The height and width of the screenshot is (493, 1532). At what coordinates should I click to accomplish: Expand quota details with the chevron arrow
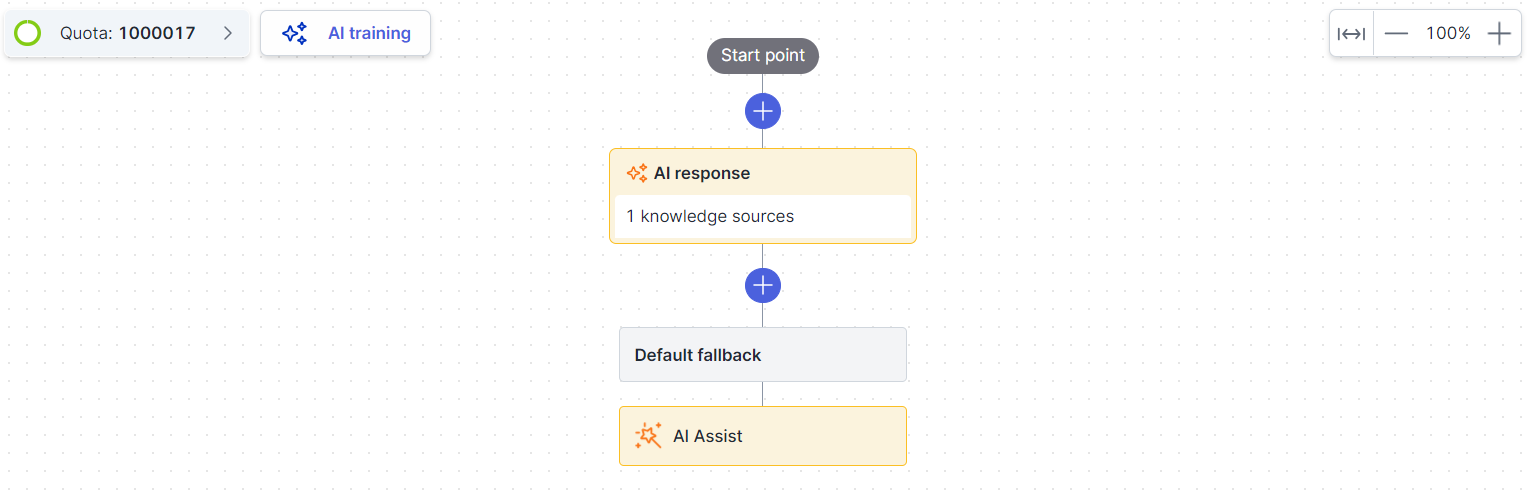(x=228, y=33)
